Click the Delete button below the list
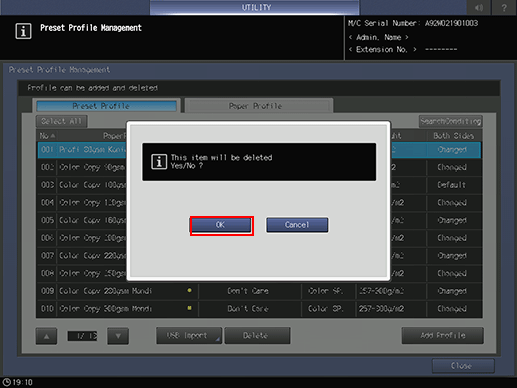Image resolution: width=517 pixels, height=388 pixels. [x=257, y=336]
